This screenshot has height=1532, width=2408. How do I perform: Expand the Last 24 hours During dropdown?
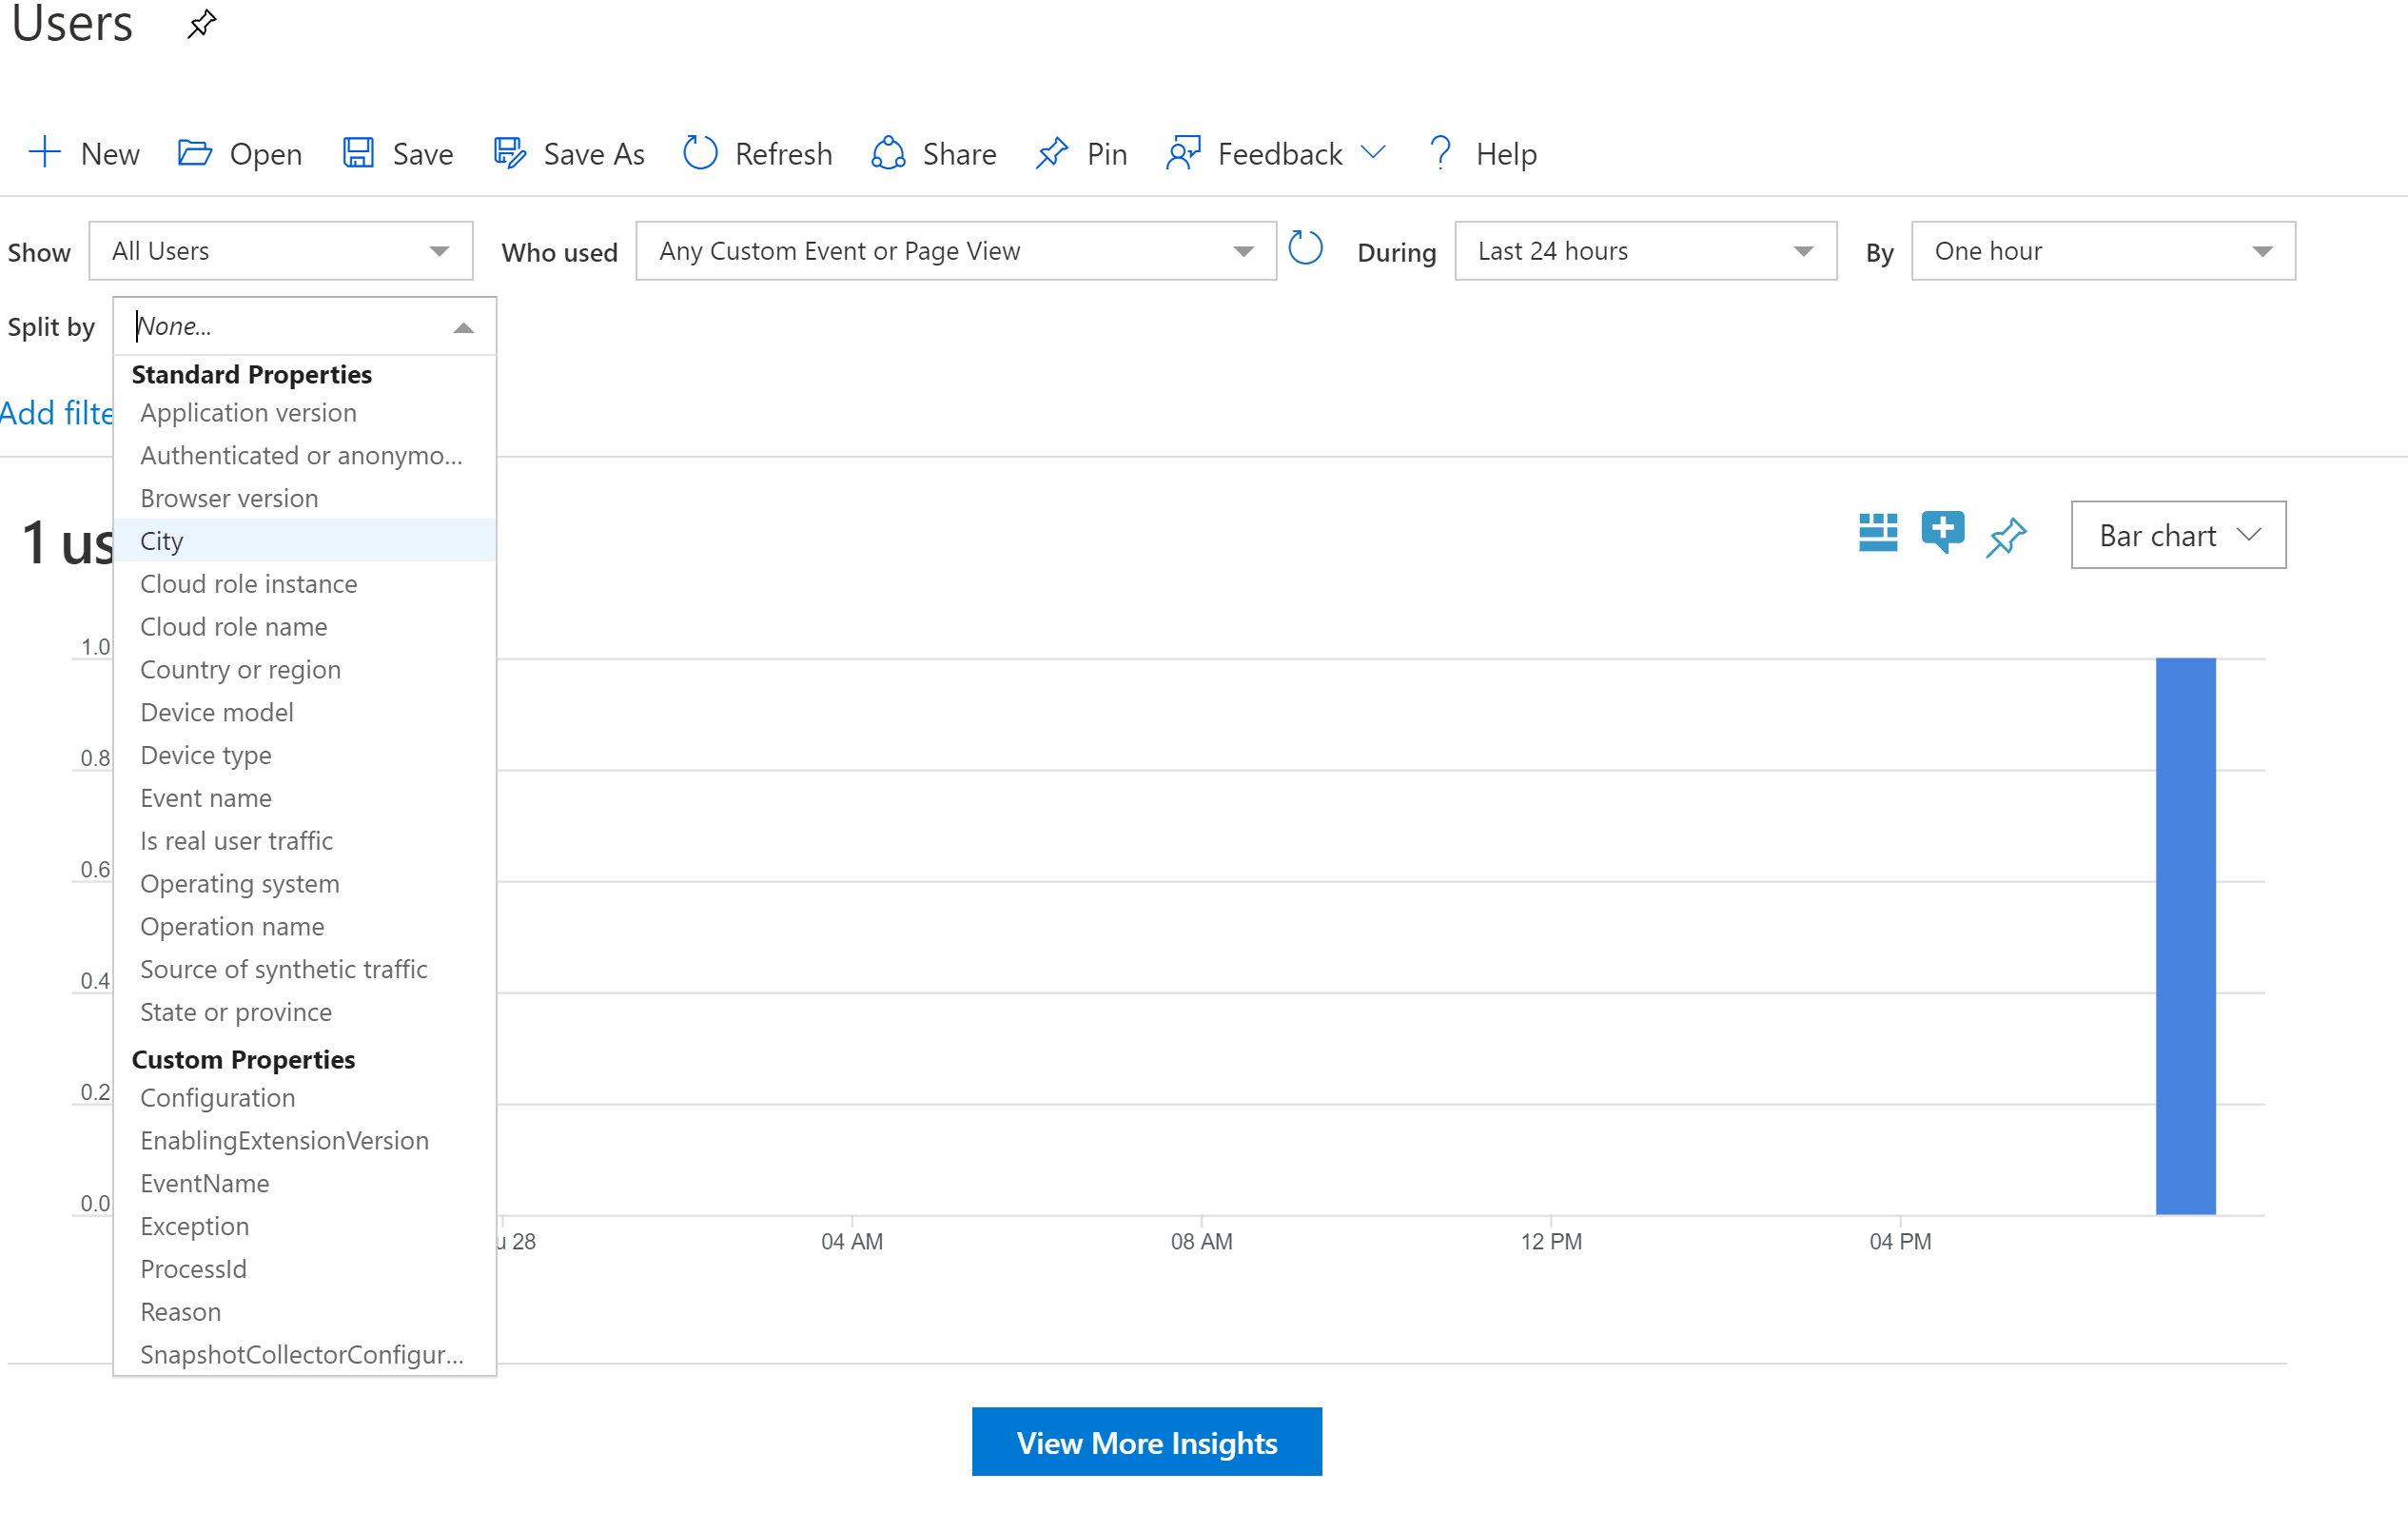1643,250
